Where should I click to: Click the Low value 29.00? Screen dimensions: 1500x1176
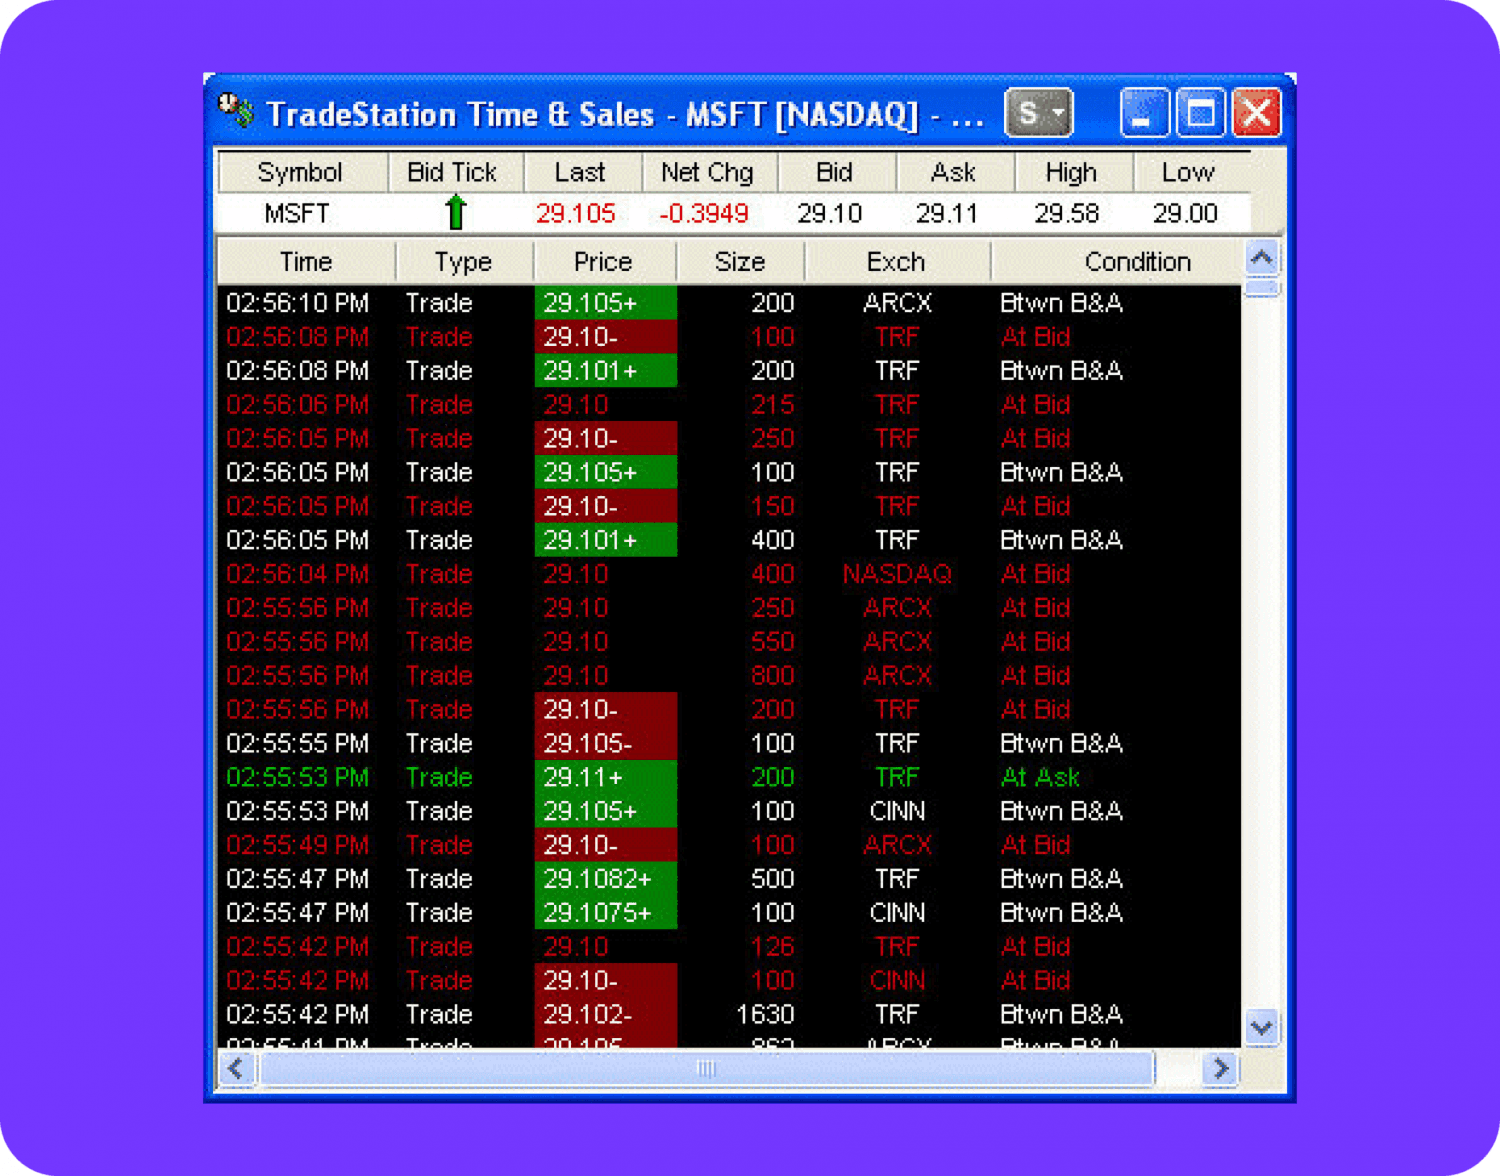coord(1186,214)
